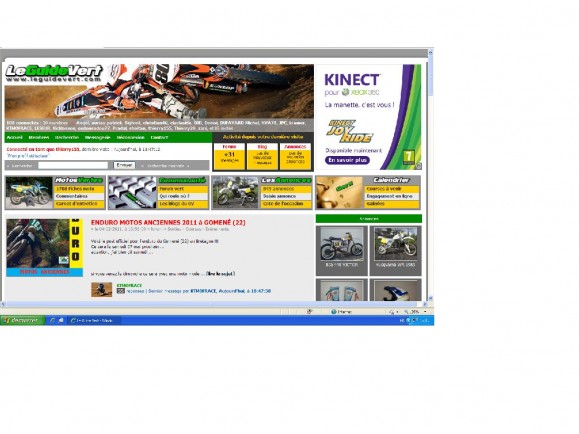This screenshot has width=579, height=434.
Task: Click the horizontal scrollbar of the page
Action: tap(214, 304)
